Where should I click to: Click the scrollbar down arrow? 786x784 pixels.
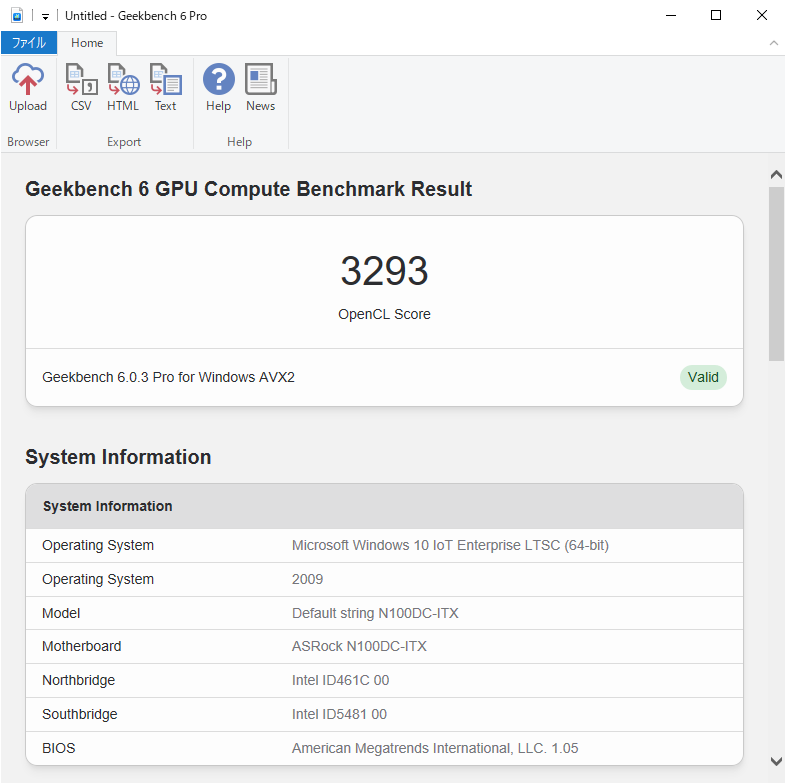pos(776,761)
